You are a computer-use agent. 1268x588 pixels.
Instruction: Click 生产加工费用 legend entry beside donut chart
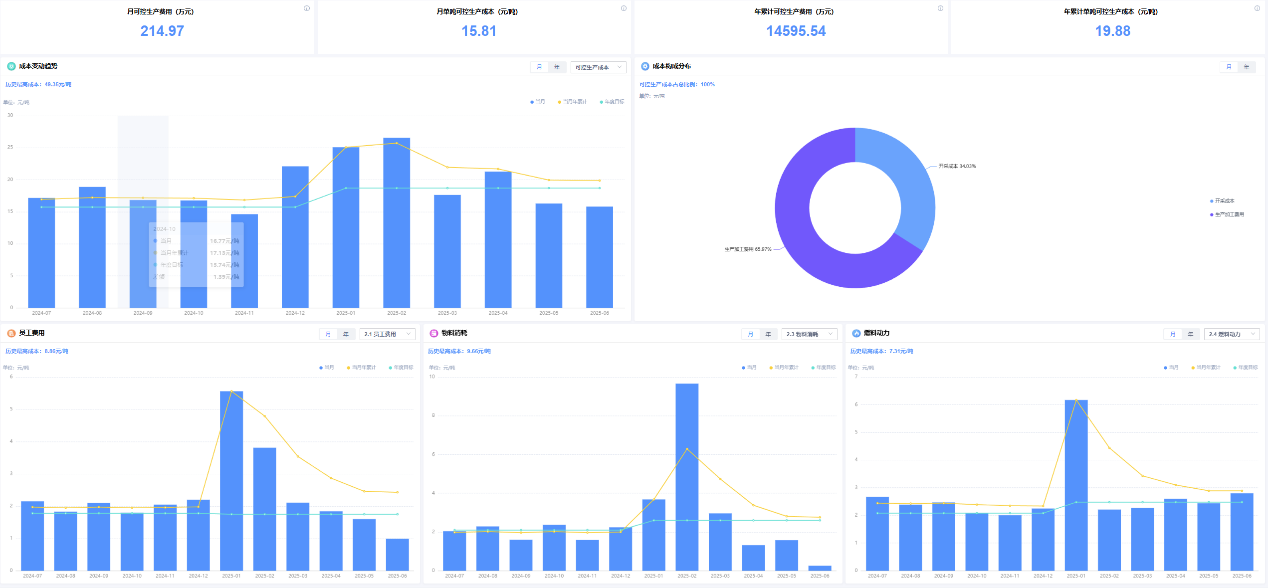point(1226,213)
